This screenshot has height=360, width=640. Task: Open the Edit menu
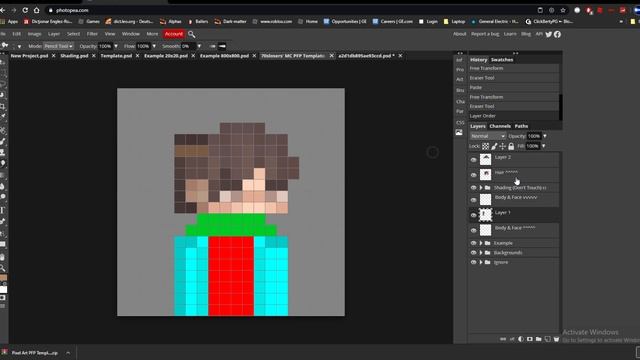point(16,34)
